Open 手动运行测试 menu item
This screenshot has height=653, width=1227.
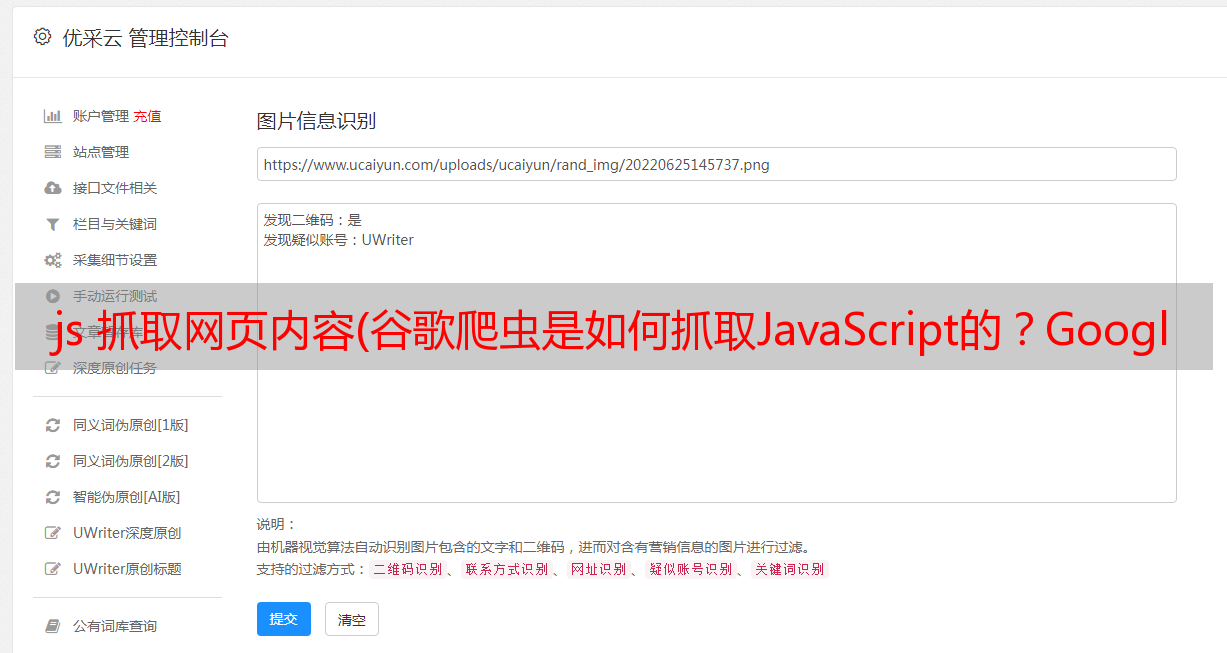tap(115, 296)
